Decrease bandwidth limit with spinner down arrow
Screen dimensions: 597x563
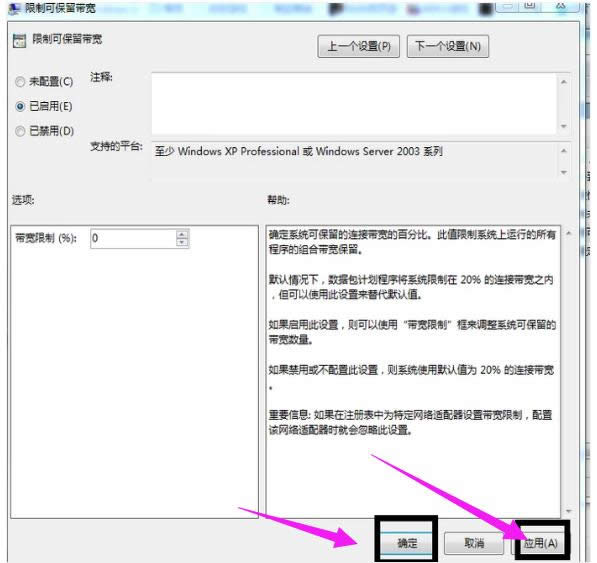pyautogui.click(x=182, y=242)
